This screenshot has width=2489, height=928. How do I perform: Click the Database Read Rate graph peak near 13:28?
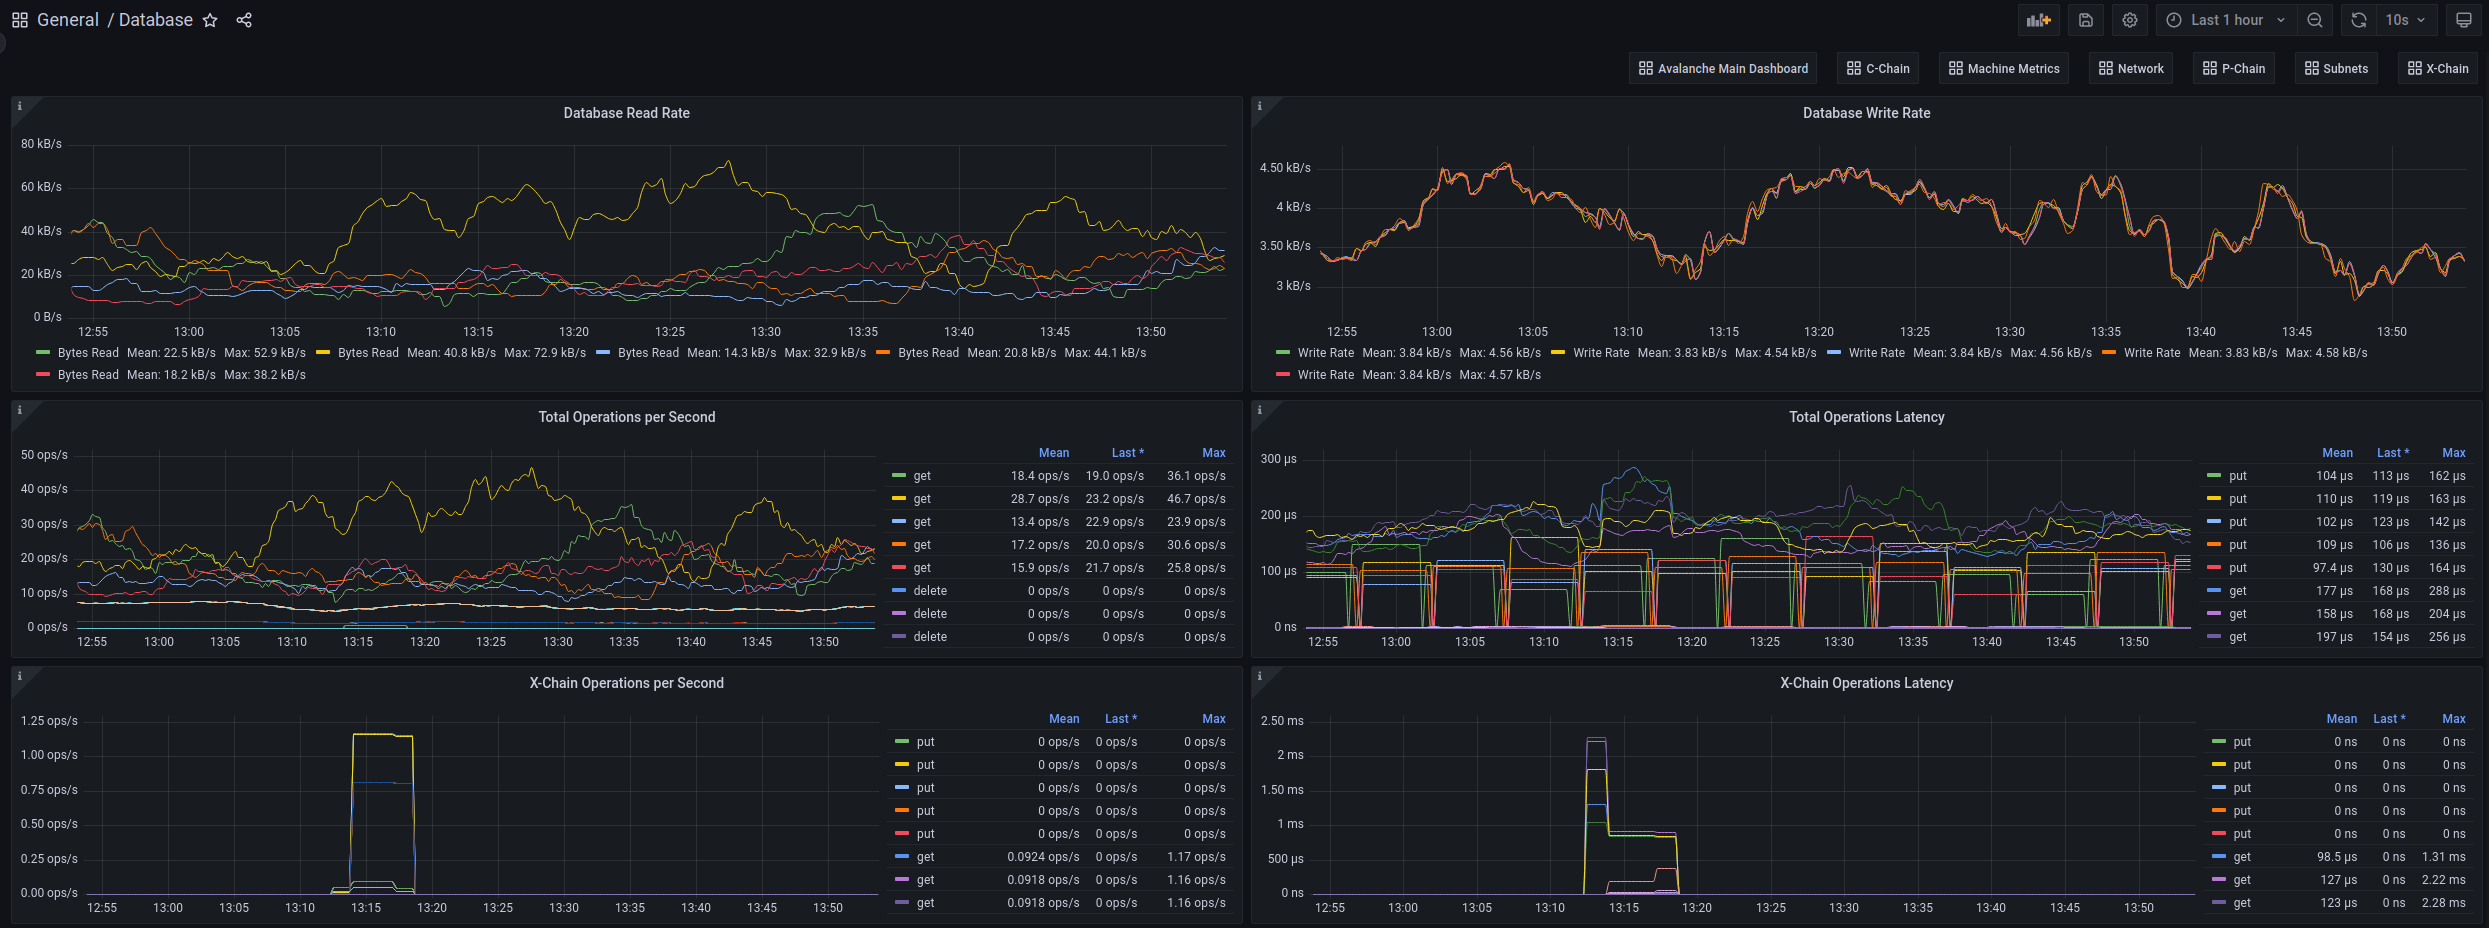pos(728,163)
